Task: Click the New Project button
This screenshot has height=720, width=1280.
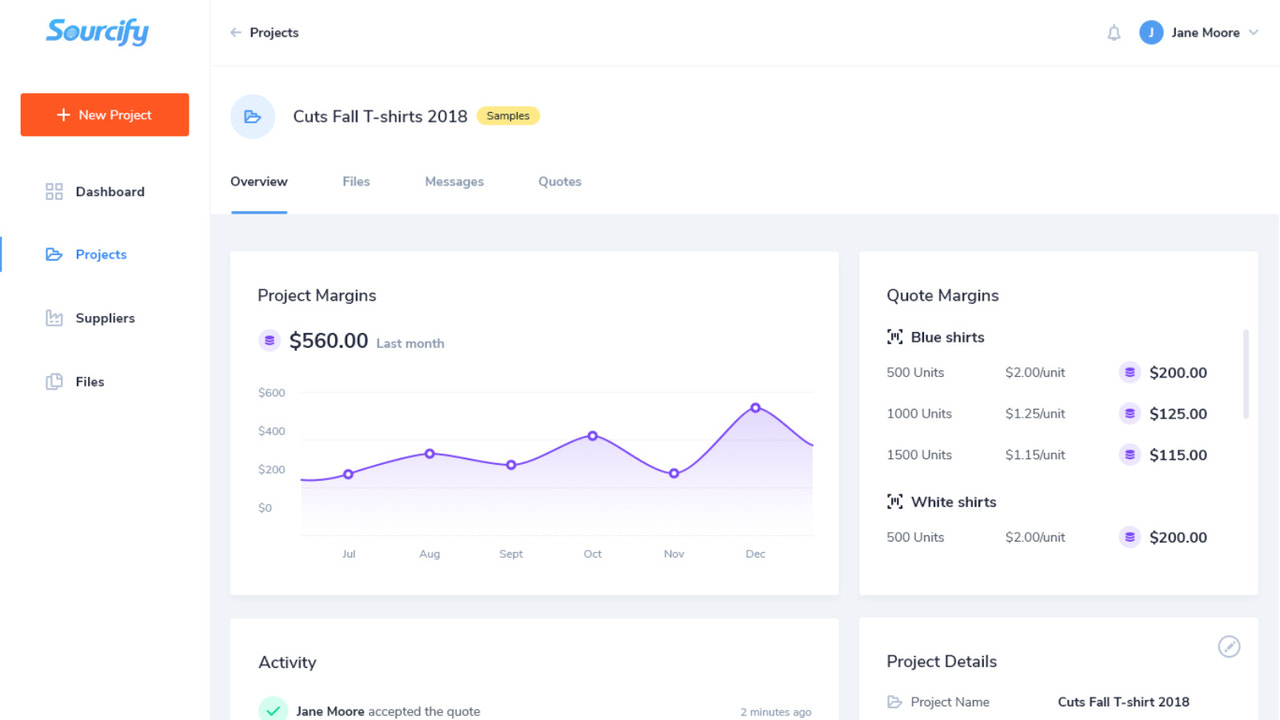Action: pyautogui.click(x=104, y=114)
